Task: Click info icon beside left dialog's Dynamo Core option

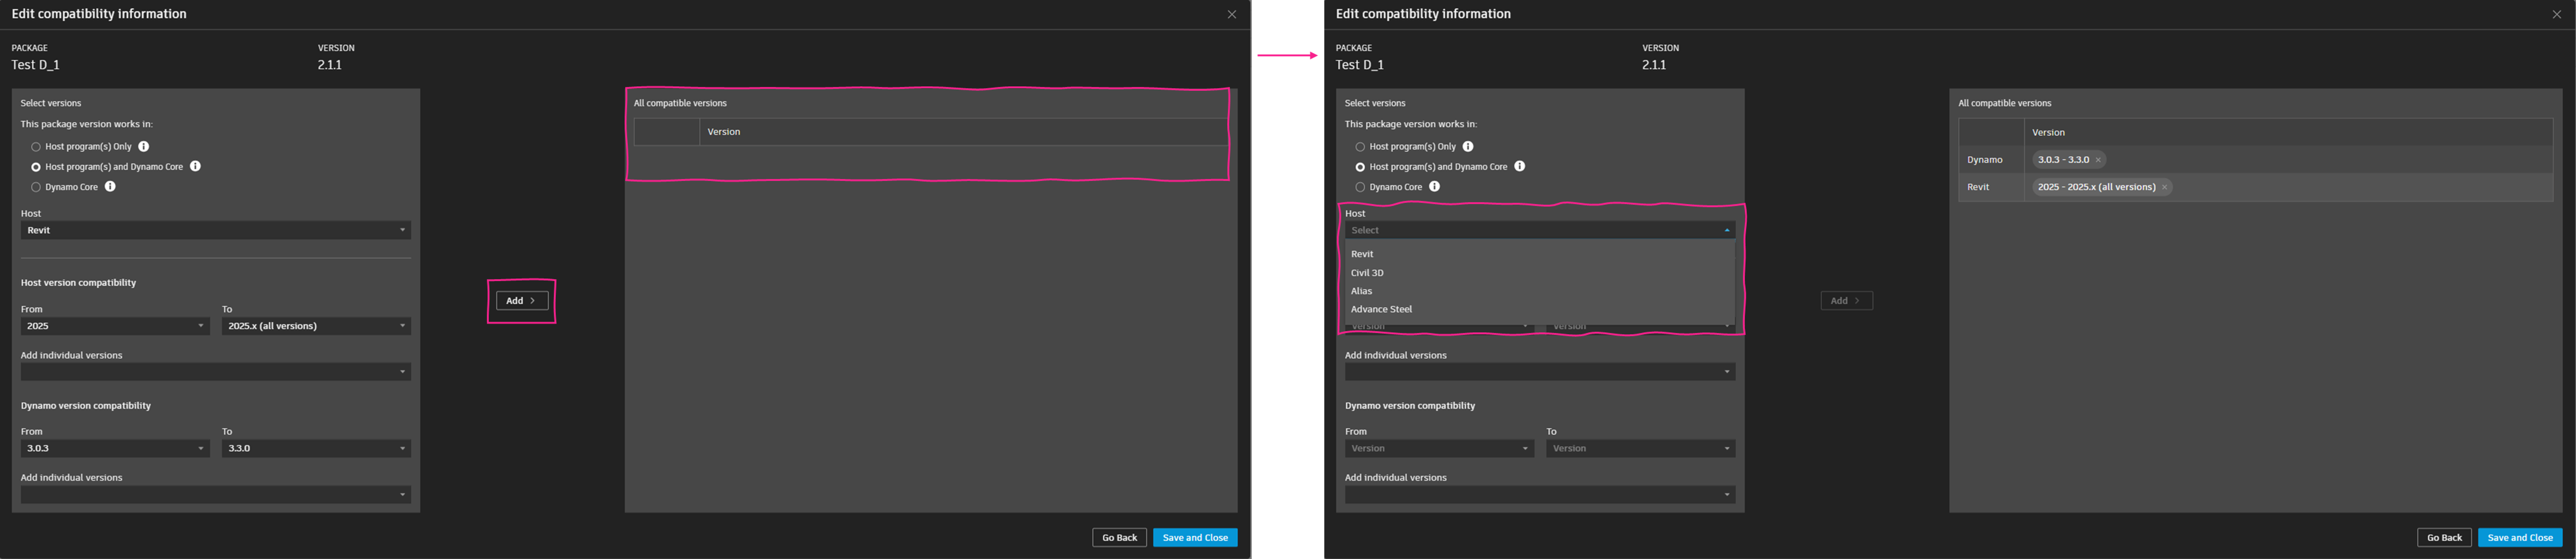Action: 111,187
